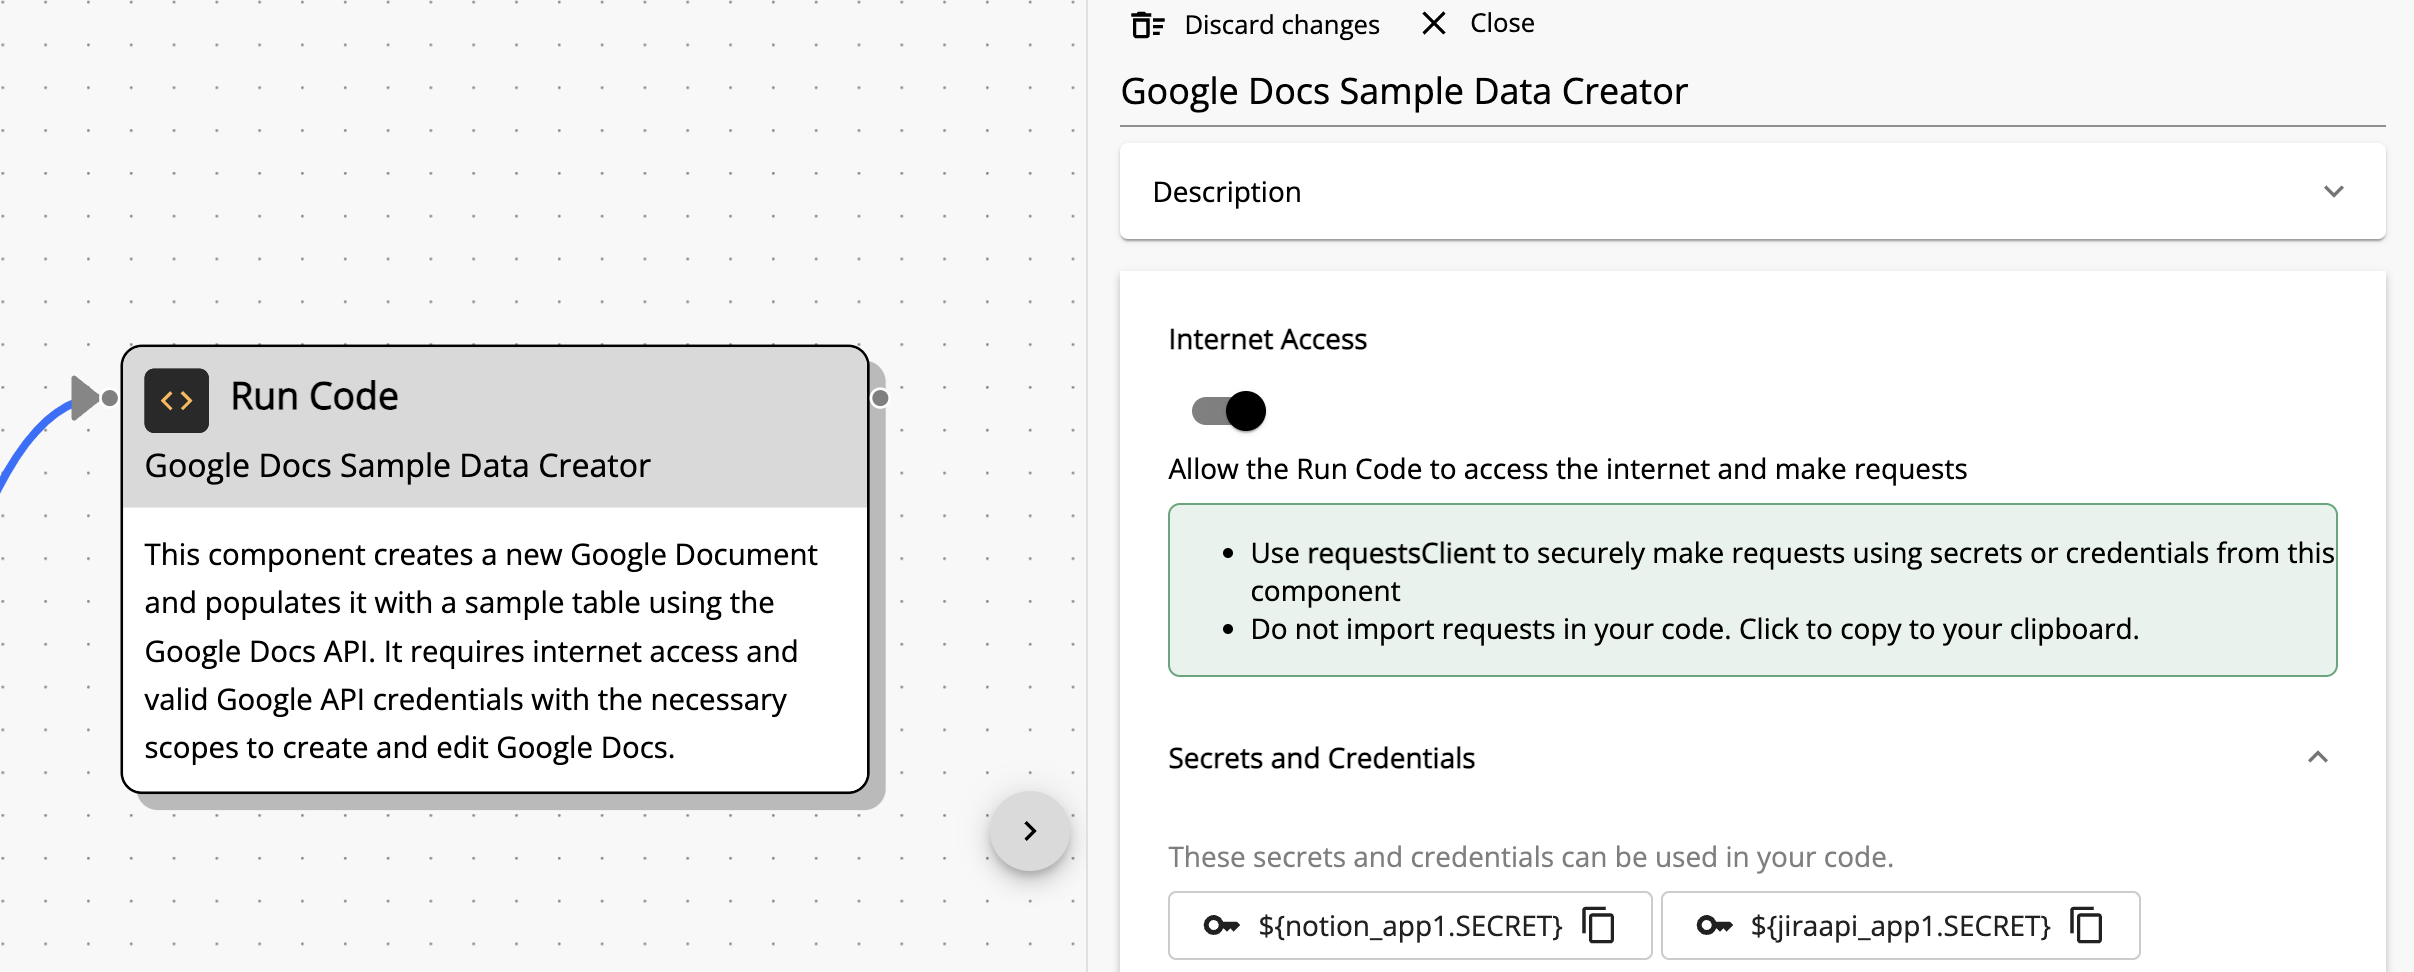Click the Description chevron arrow

pos(2333,191)
